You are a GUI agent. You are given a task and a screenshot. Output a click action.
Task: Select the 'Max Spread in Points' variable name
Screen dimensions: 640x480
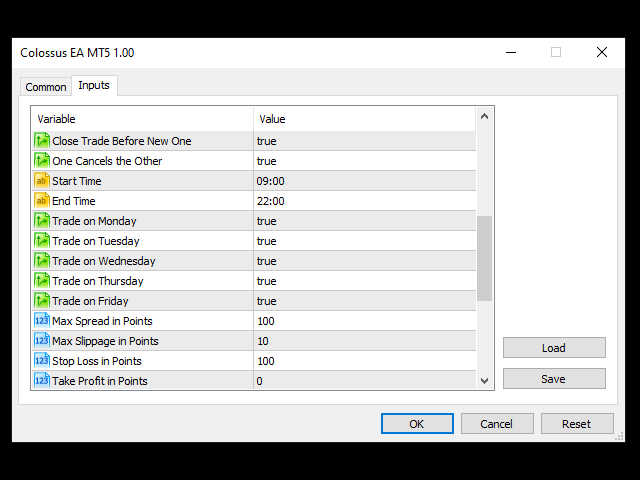point(102,321)
